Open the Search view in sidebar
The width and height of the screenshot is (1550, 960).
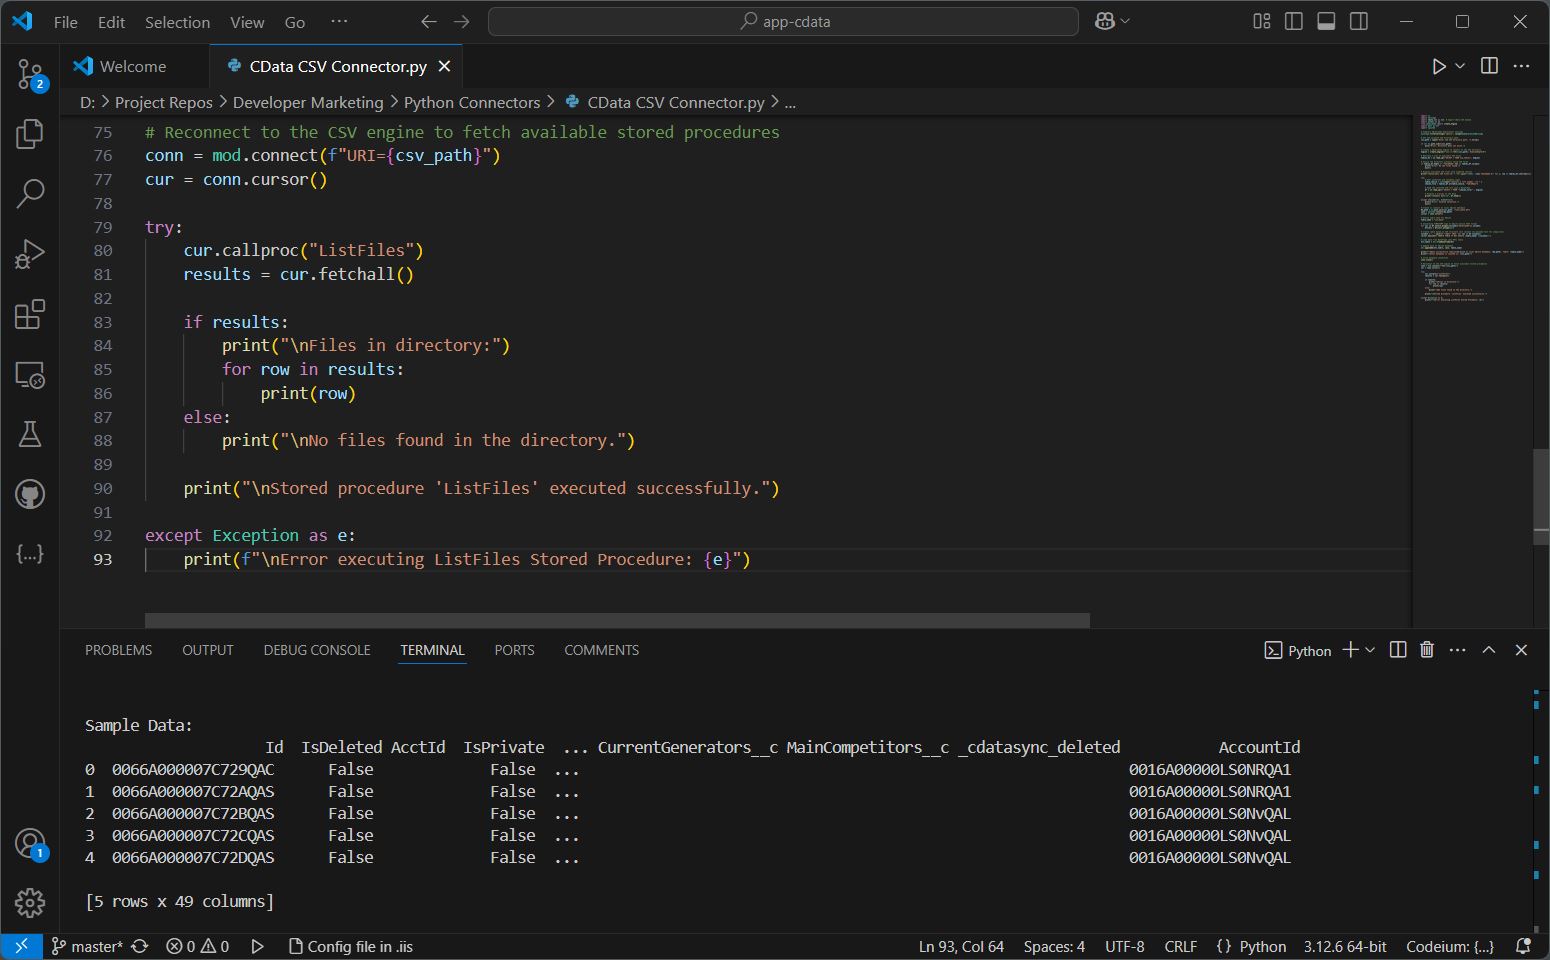click(30, 193)
